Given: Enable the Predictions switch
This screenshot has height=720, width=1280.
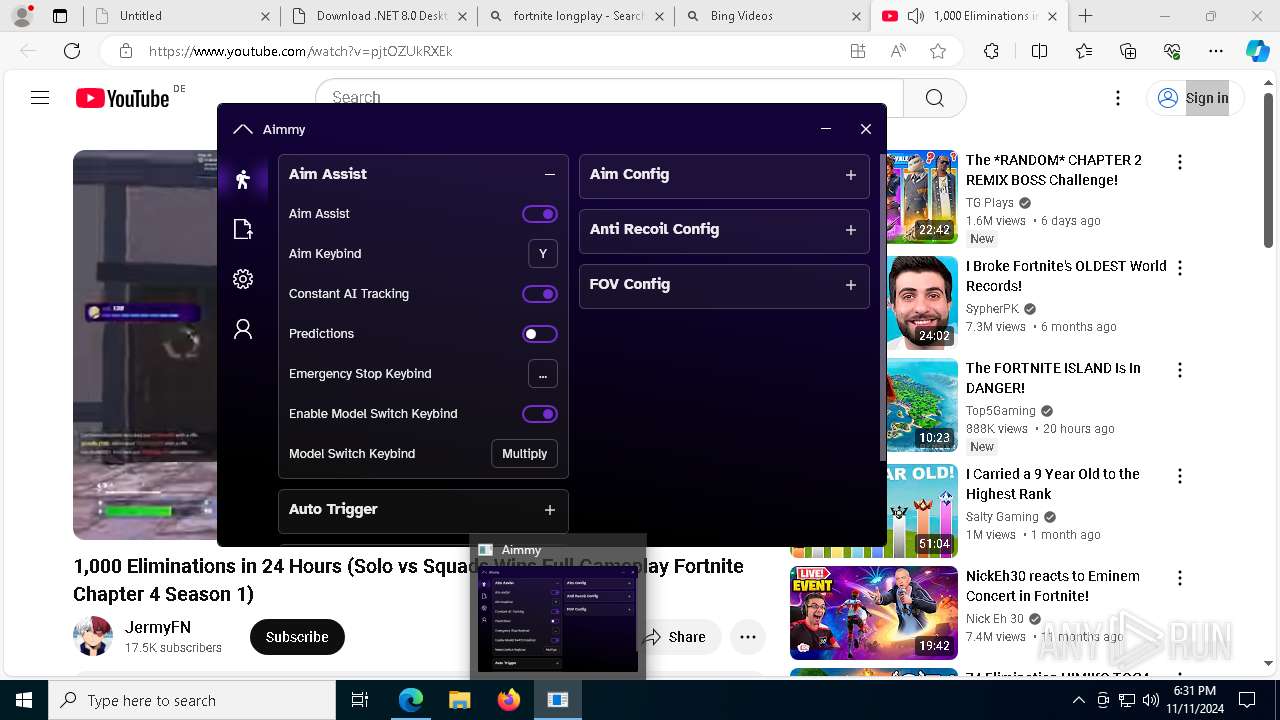Looking at the screenshot, I should (540, 334).
